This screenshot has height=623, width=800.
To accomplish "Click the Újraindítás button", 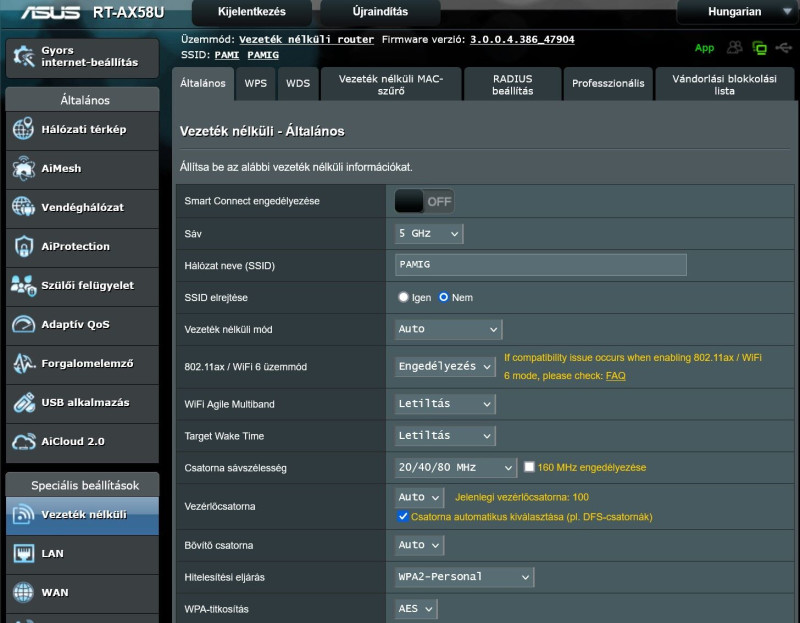I will pyautogui.click(x=380, y=12).
